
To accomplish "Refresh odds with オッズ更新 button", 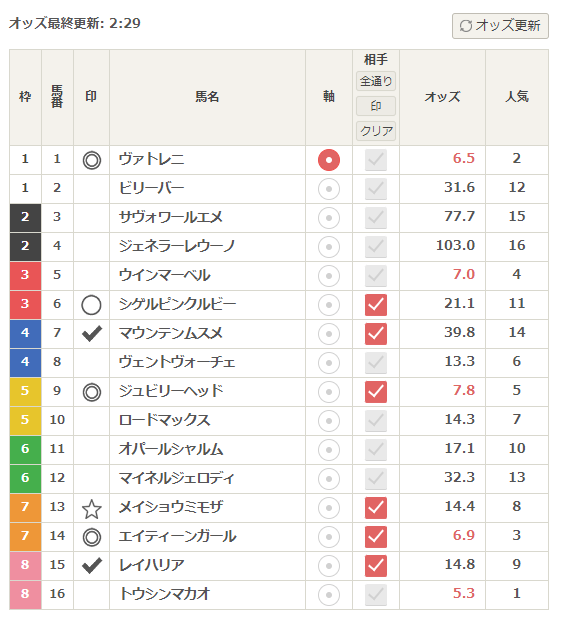I will (x=500, y=26).
